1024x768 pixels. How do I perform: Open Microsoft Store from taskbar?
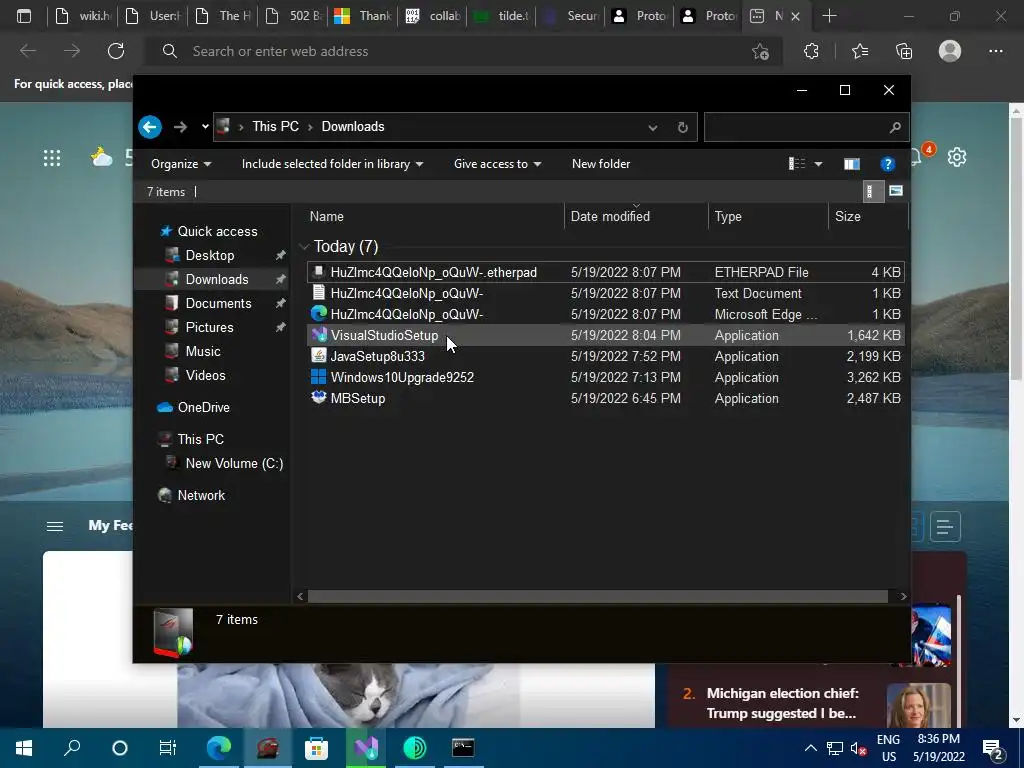[316, 748]
